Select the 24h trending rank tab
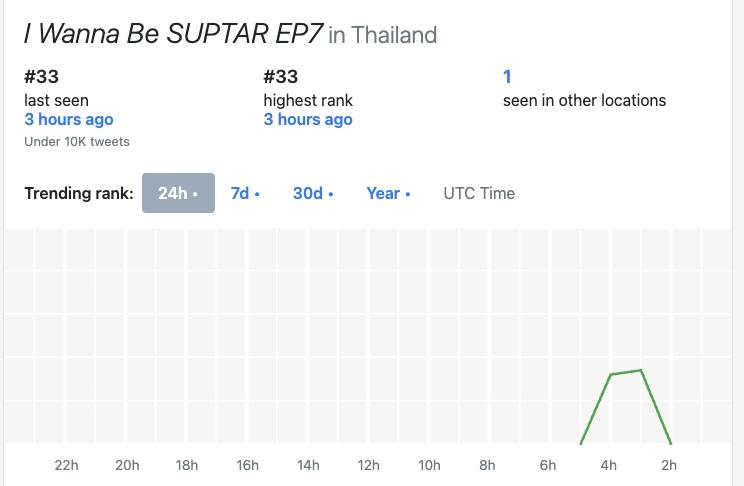The height and width of the screenshot is (486, 744). (178, 193)
